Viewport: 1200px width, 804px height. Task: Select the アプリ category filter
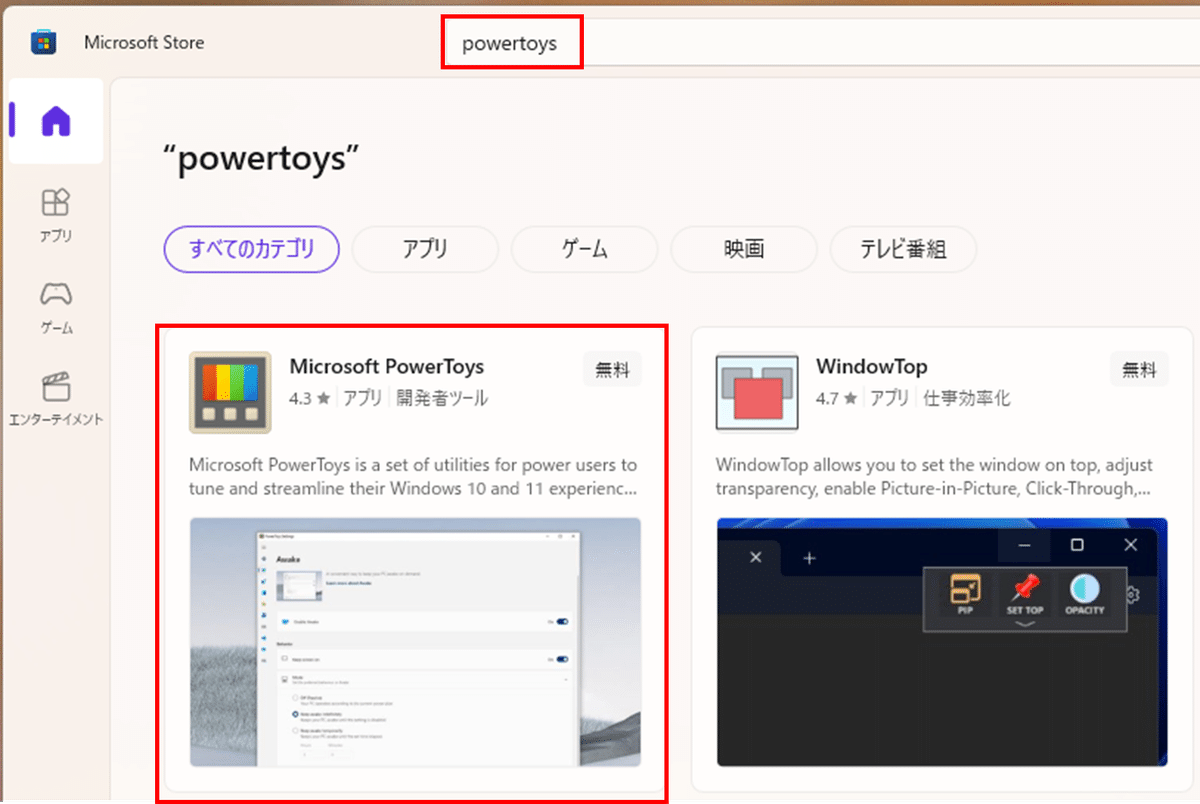pyautogui.click(x=425, y=249)
